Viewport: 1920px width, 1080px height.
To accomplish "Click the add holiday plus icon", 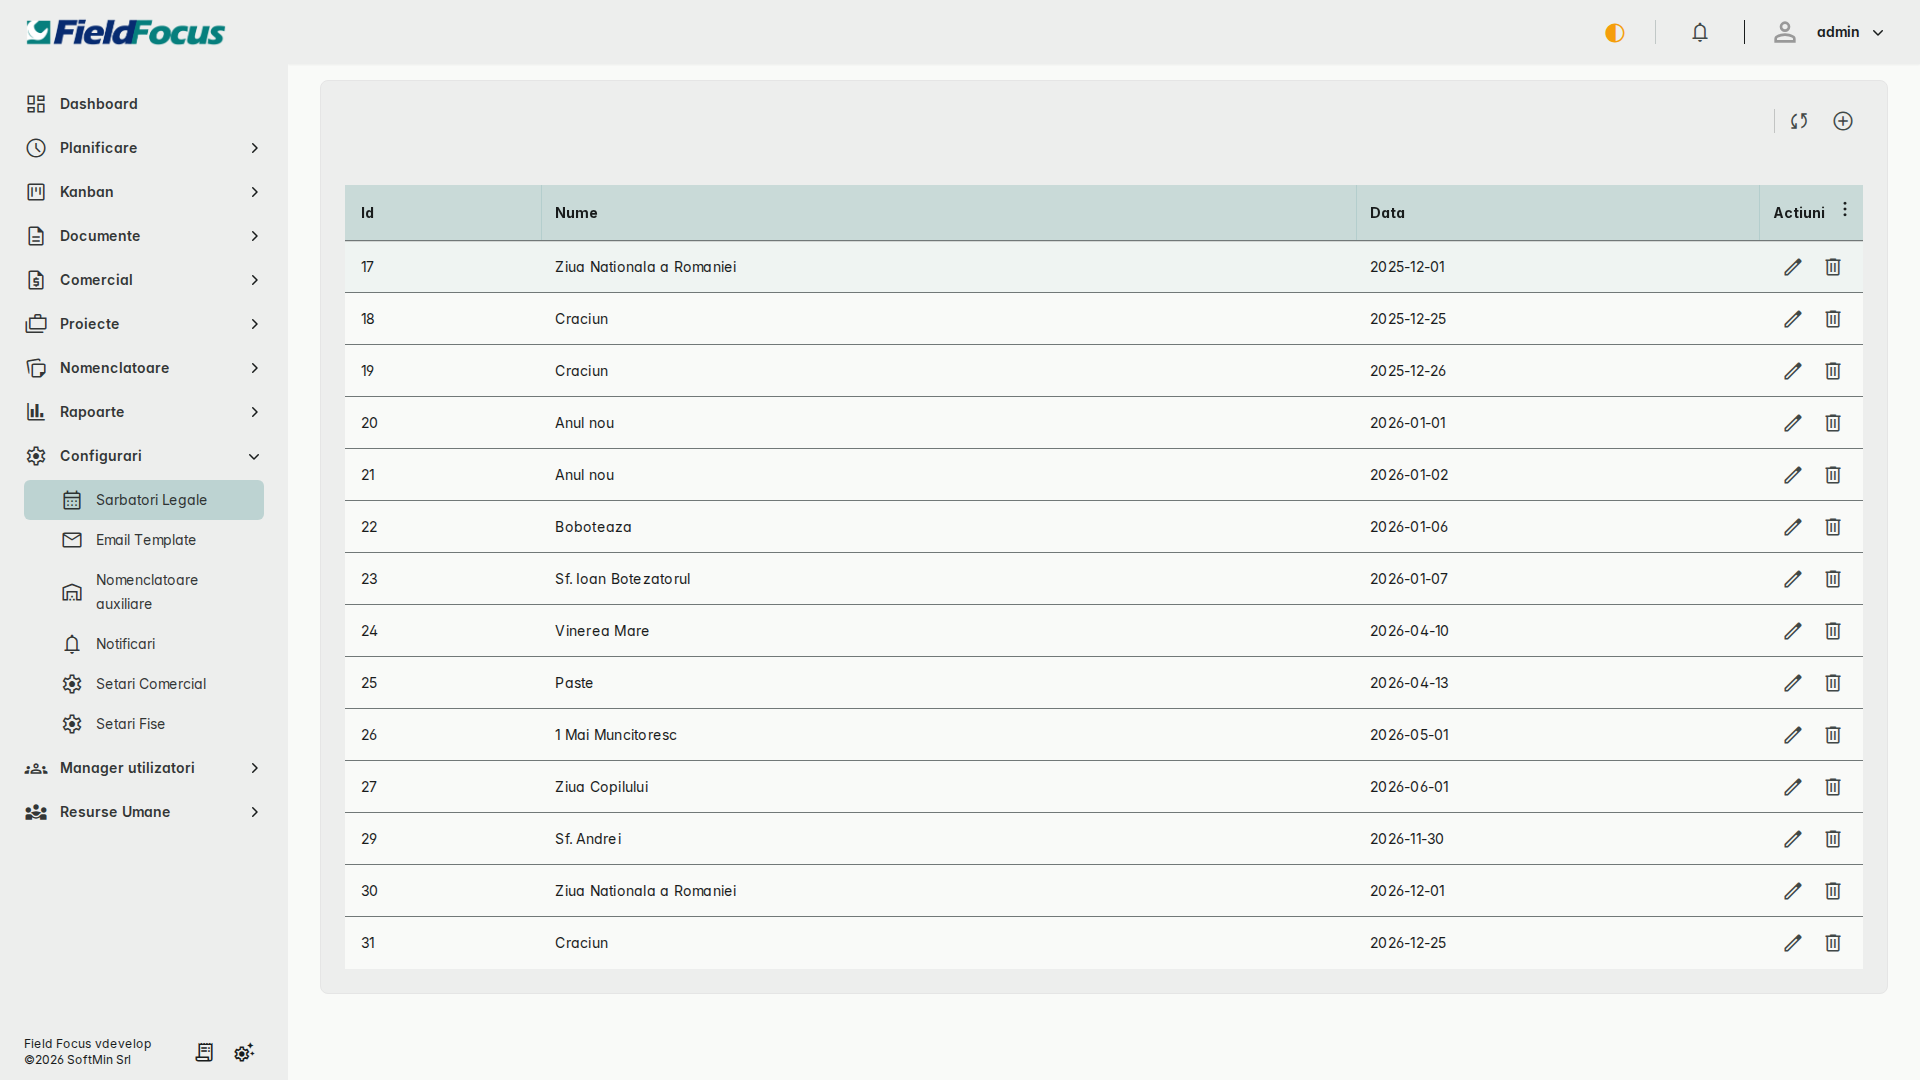I will [x=1843, y=121].
